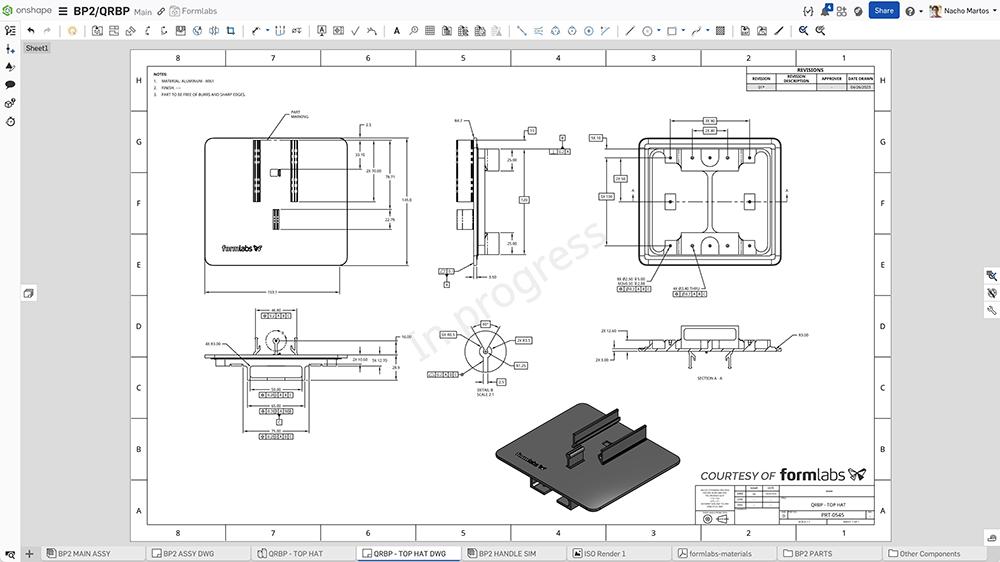Click the Zoom to fit magnifier icon
The image size is (1000, 562).
803,31
